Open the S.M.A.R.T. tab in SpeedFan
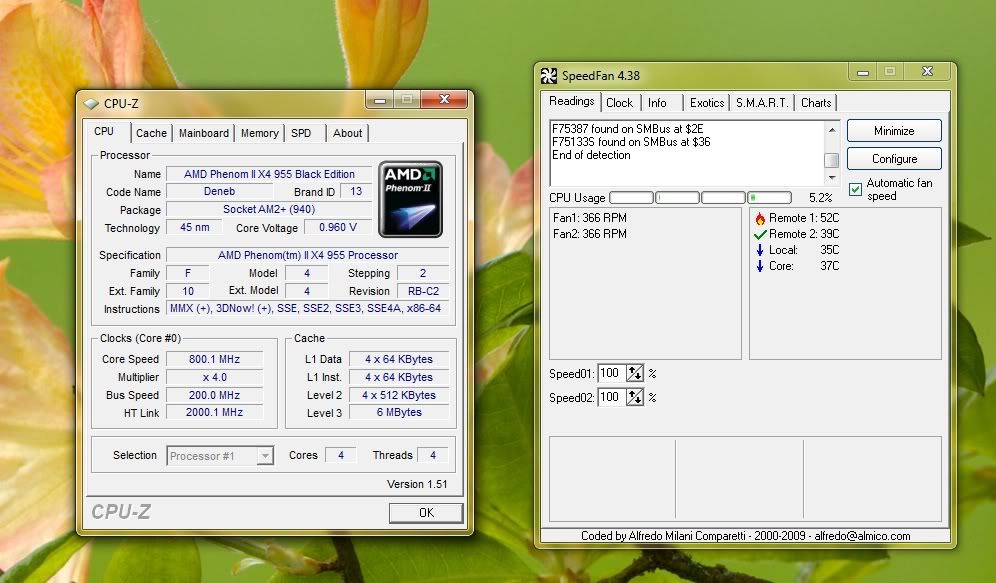 click(x=762, y=103)
